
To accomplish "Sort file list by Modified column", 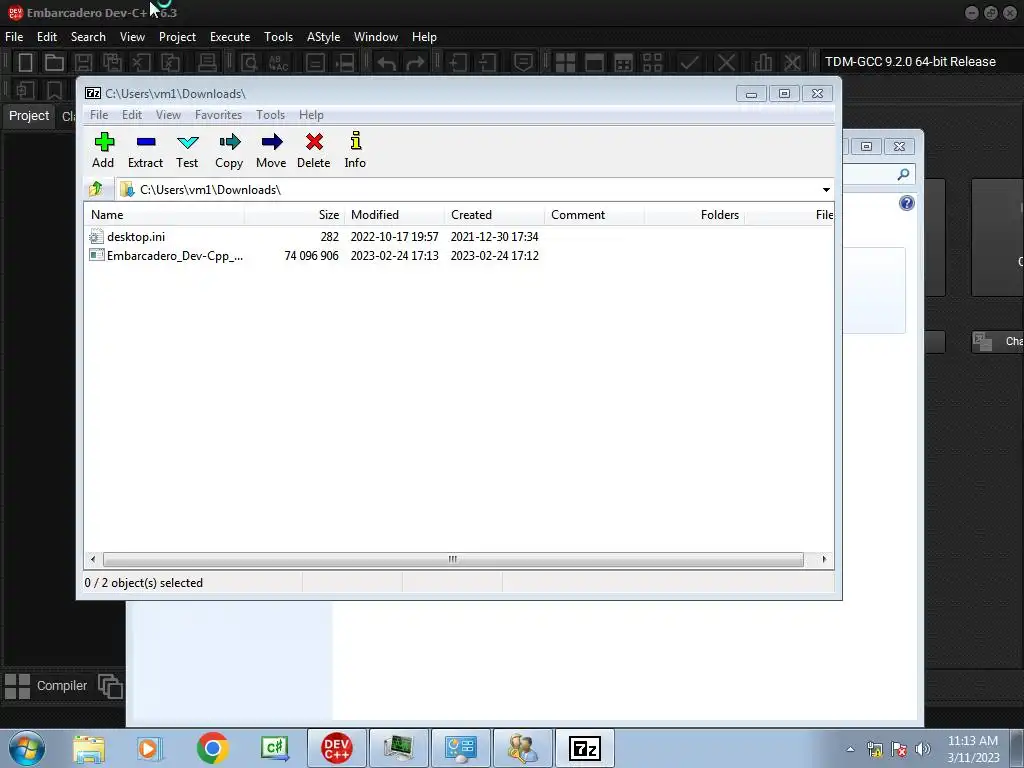I will 394,215.
